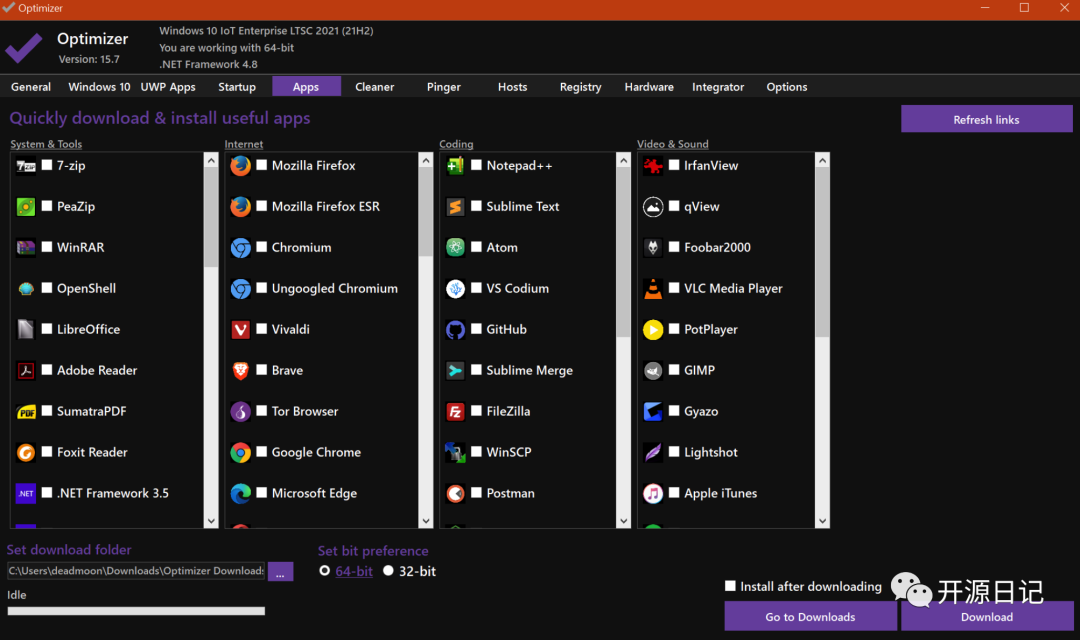
Task: Open the General tab
Action: click(31, 87)
